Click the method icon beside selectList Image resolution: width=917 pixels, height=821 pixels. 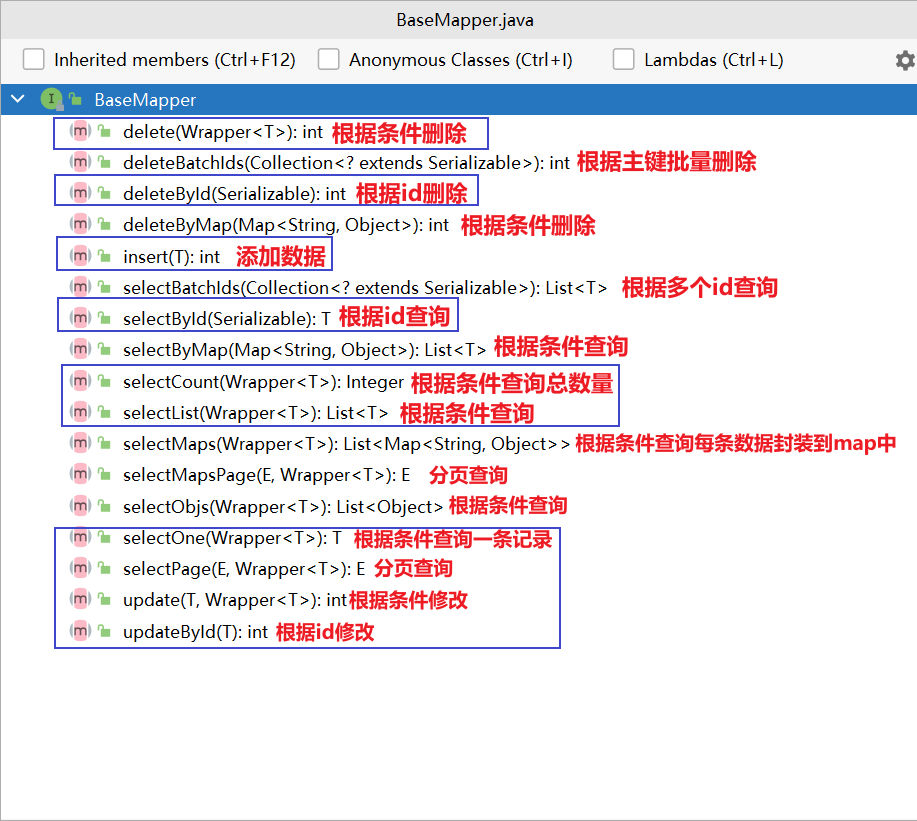tap(80, 412)
